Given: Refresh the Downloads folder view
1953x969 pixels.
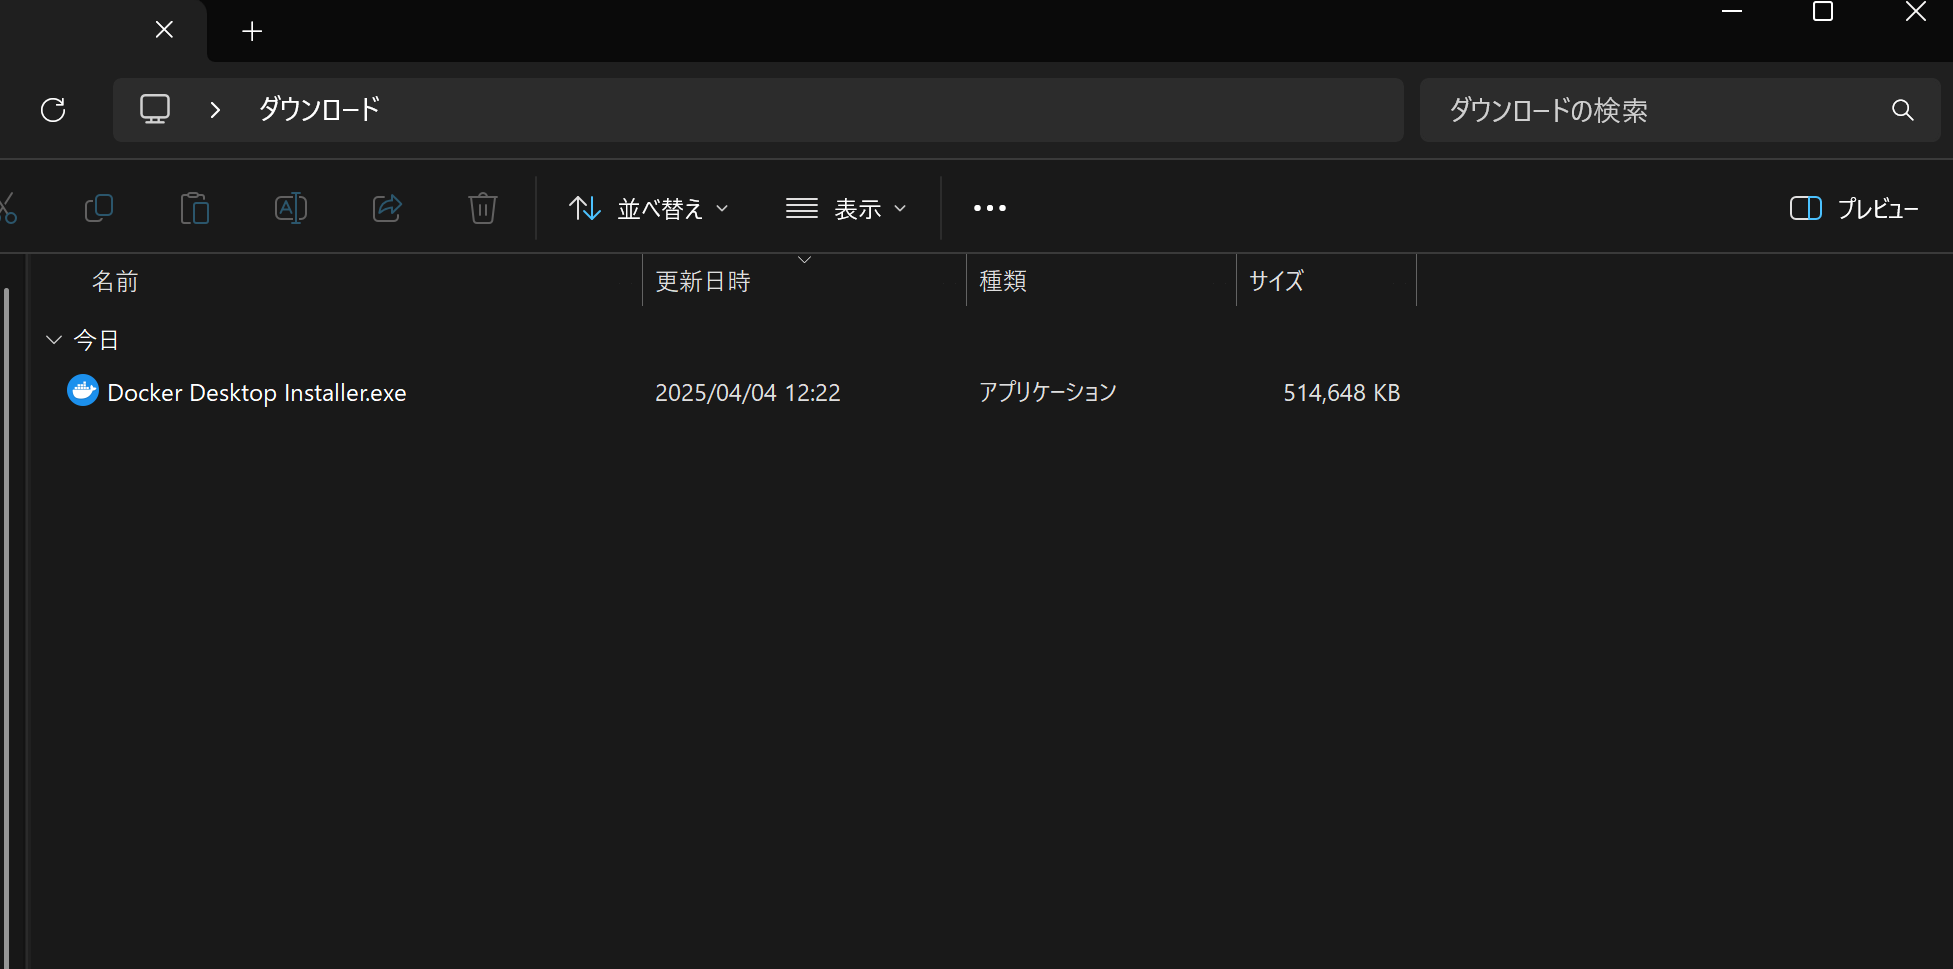Looking at the screenshot, I should click(x=53, y=110).
